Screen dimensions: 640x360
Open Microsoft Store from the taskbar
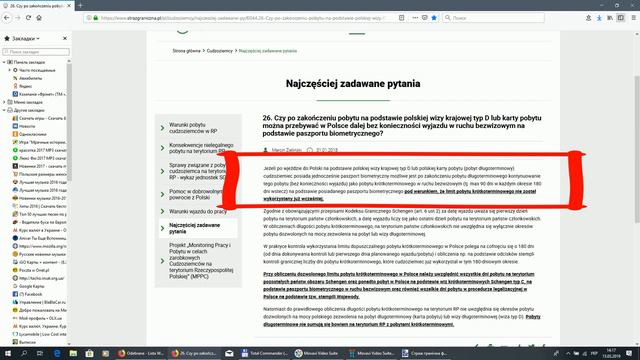click(89, 353)
